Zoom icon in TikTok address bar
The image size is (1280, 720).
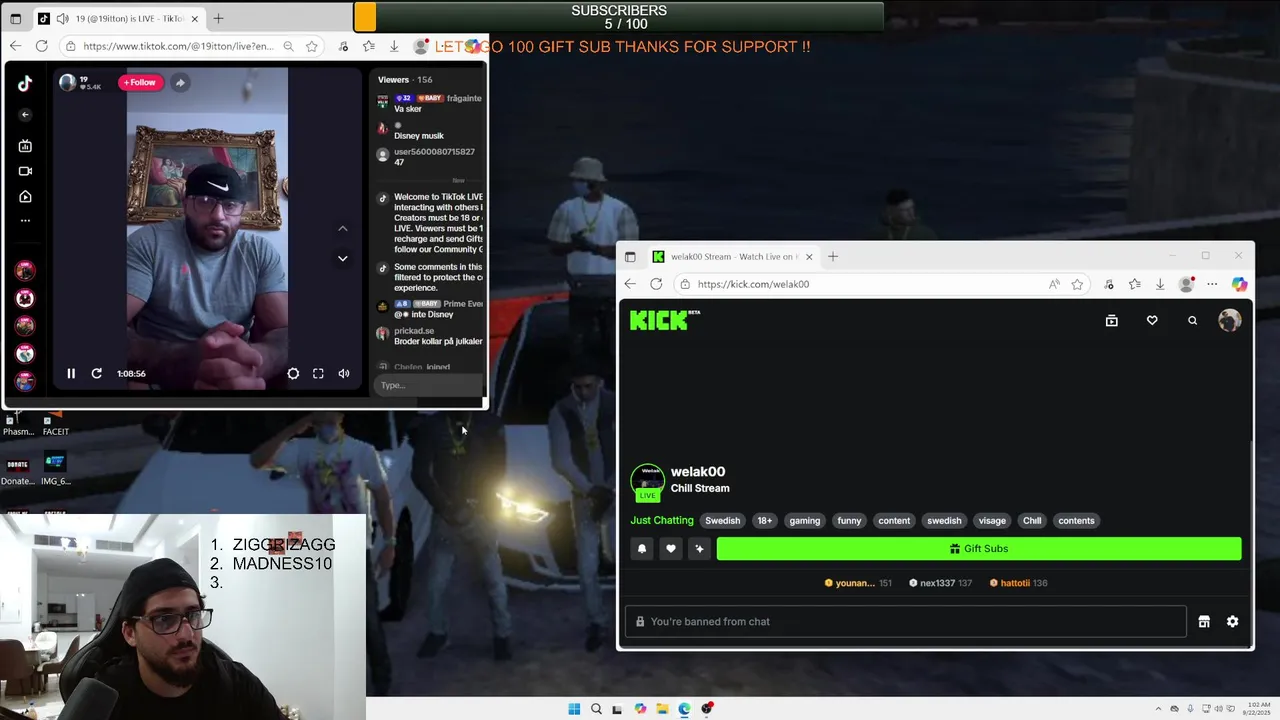pos(288,46)
